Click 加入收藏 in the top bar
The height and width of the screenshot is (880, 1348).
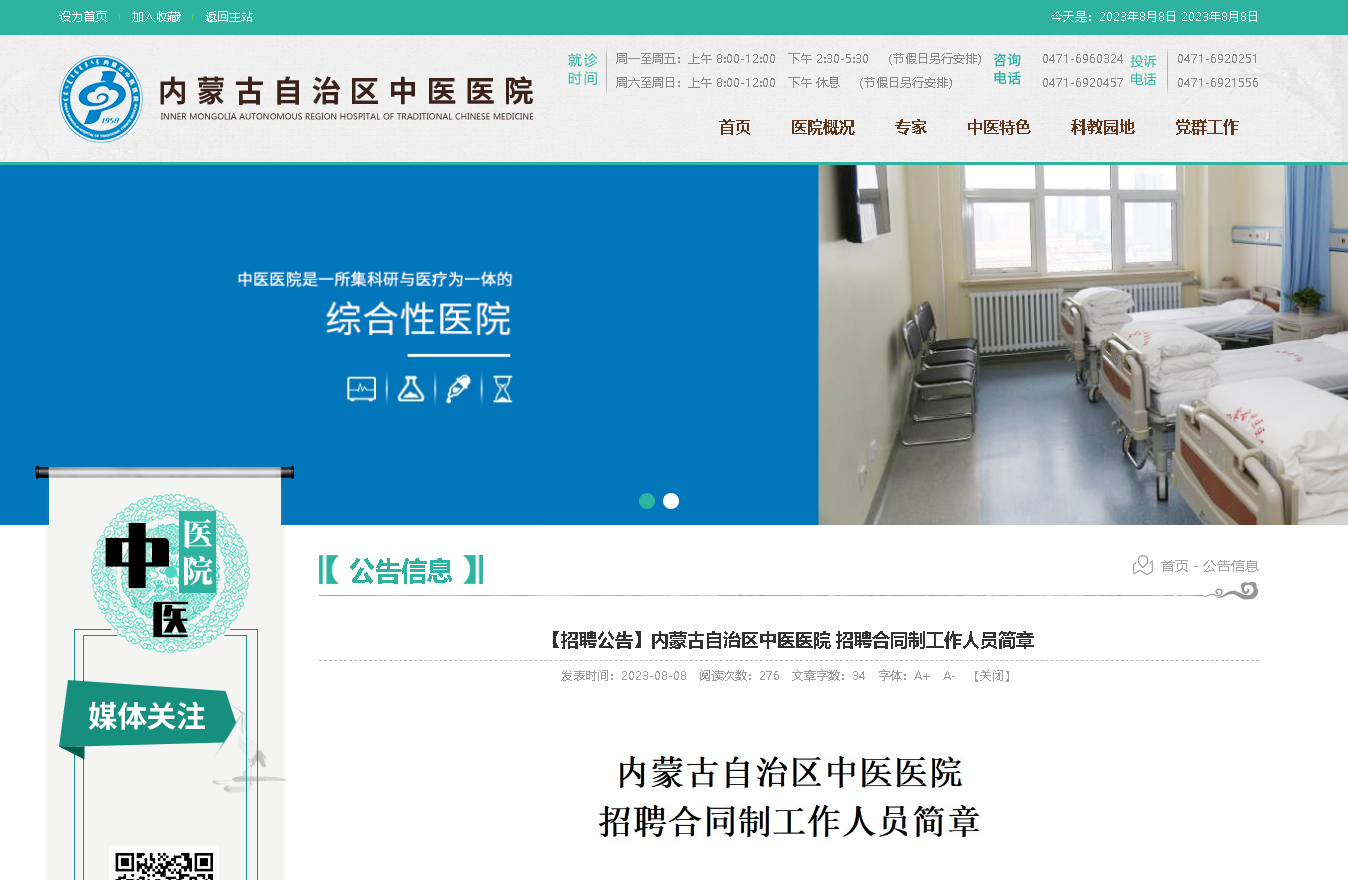156,17
